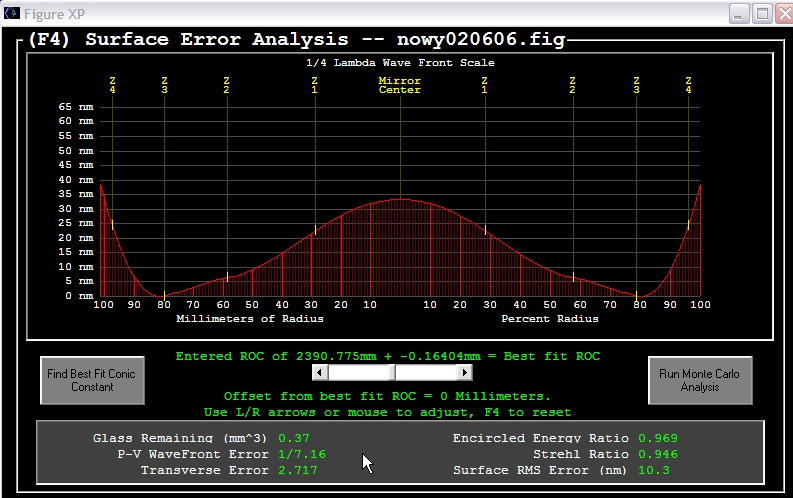
Task: Select Glass Remaining value 0.37
Action: click(294, 438)
